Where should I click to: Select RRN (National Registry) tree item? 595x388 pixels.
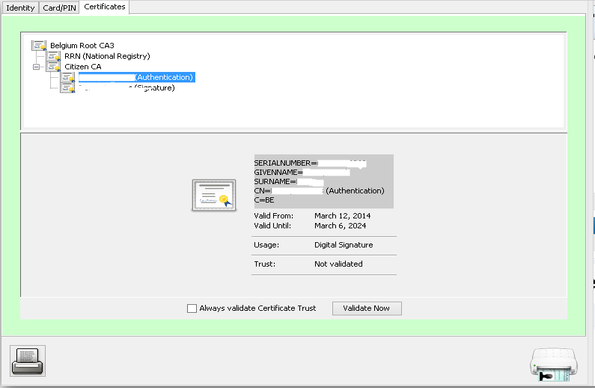107,56
